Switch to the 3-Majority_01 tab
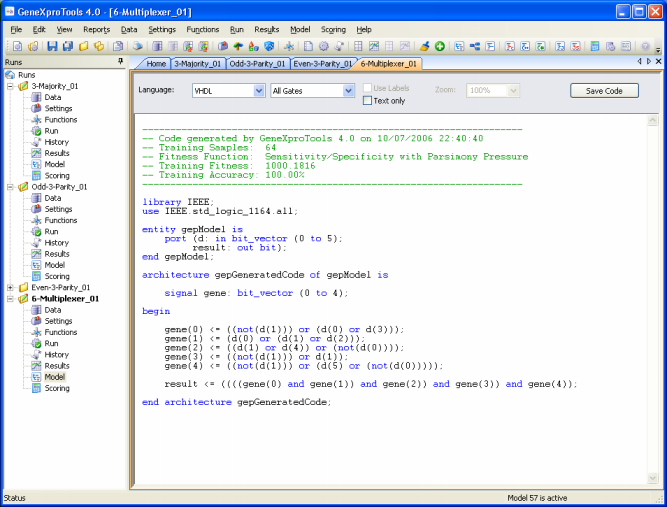The height and width of the screenshot is (507, 667). pyautogui.click(x=198, y=64)
